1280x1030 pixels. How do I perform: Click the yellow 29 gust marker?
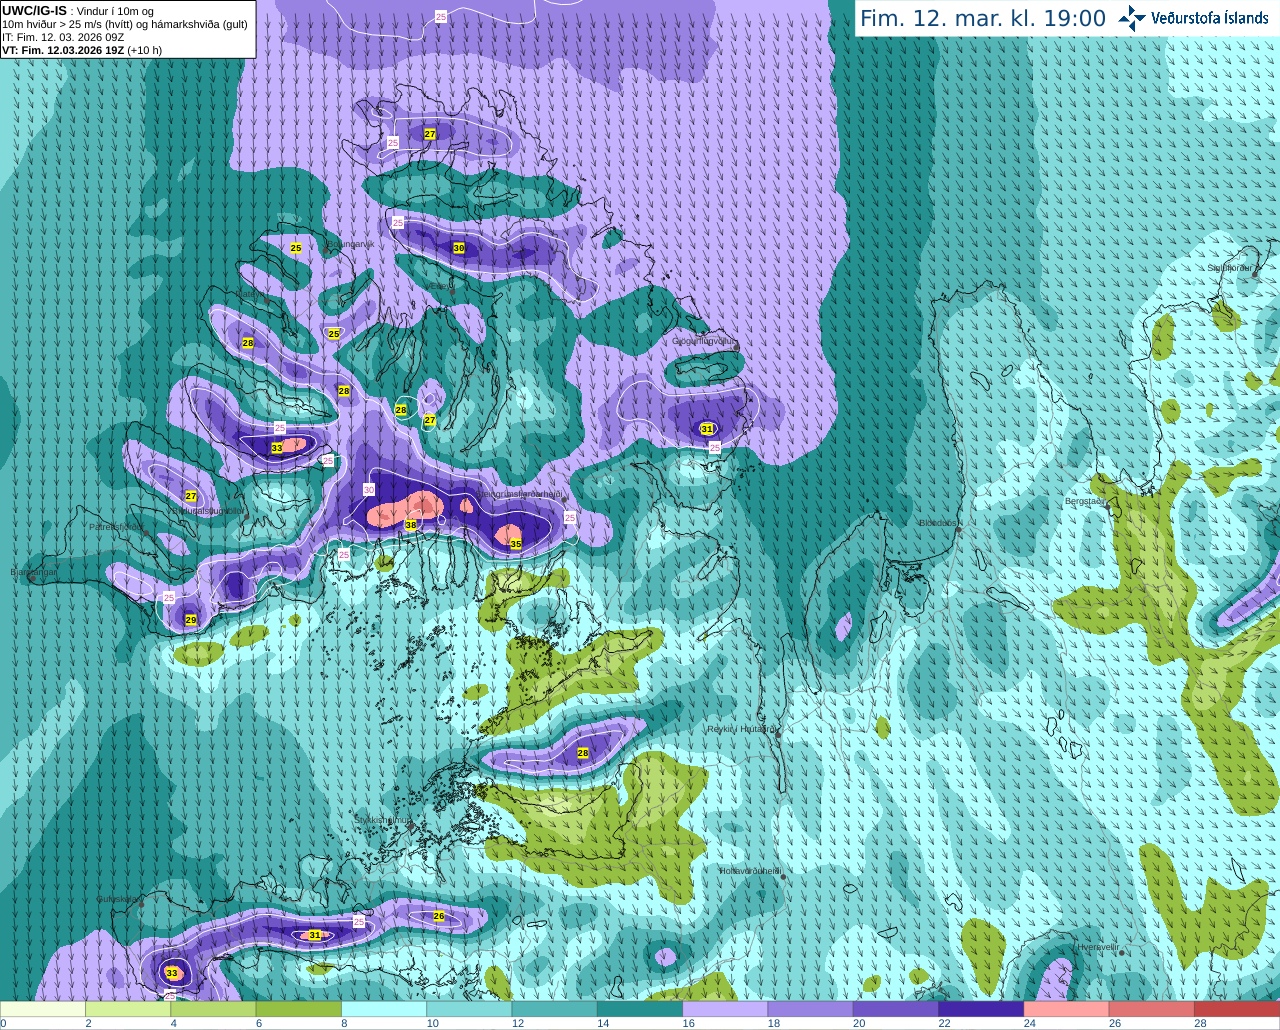click(191, 621)
